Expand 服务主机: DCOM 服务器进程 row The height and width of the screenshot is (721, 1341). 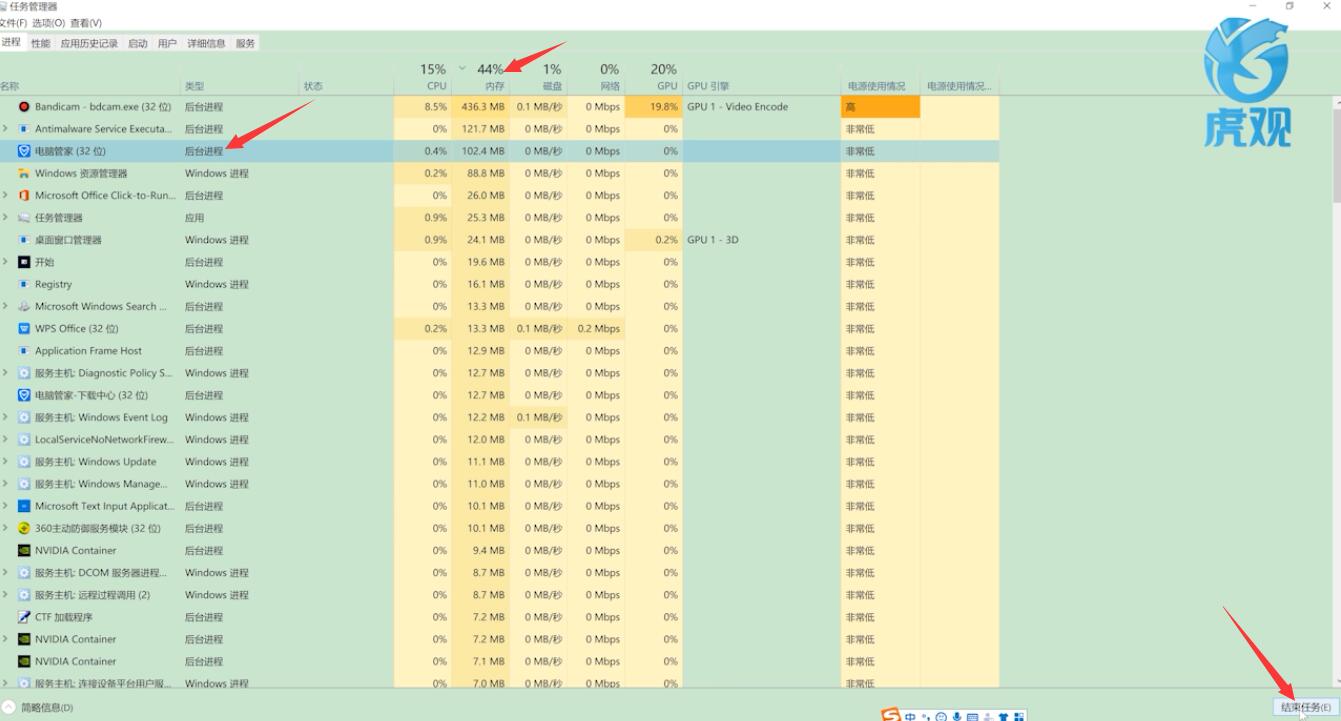[x=6, y=573]
